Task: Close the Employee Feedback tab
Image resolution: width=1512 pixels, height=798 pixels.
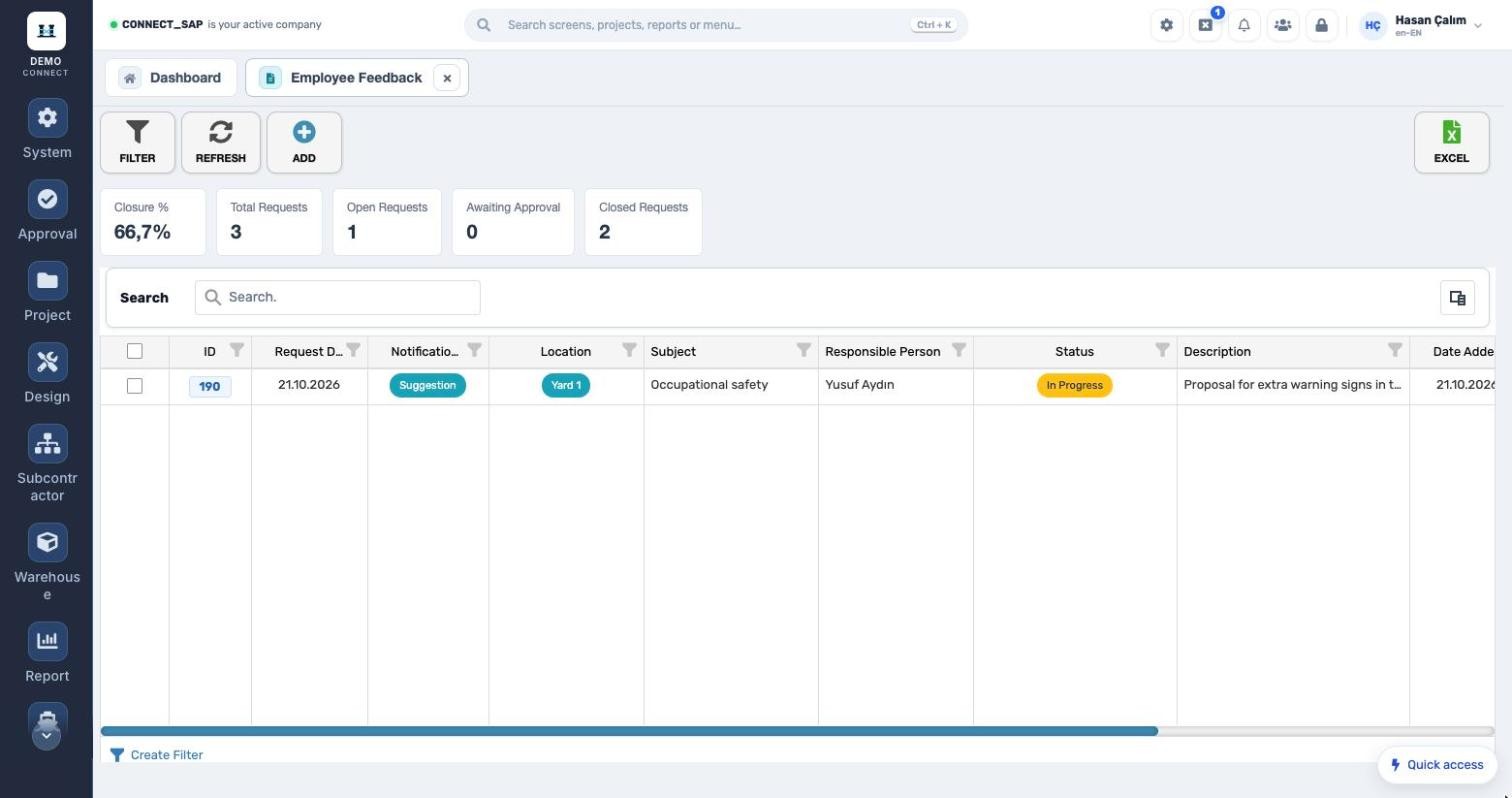Action: (x=447, y=78)
